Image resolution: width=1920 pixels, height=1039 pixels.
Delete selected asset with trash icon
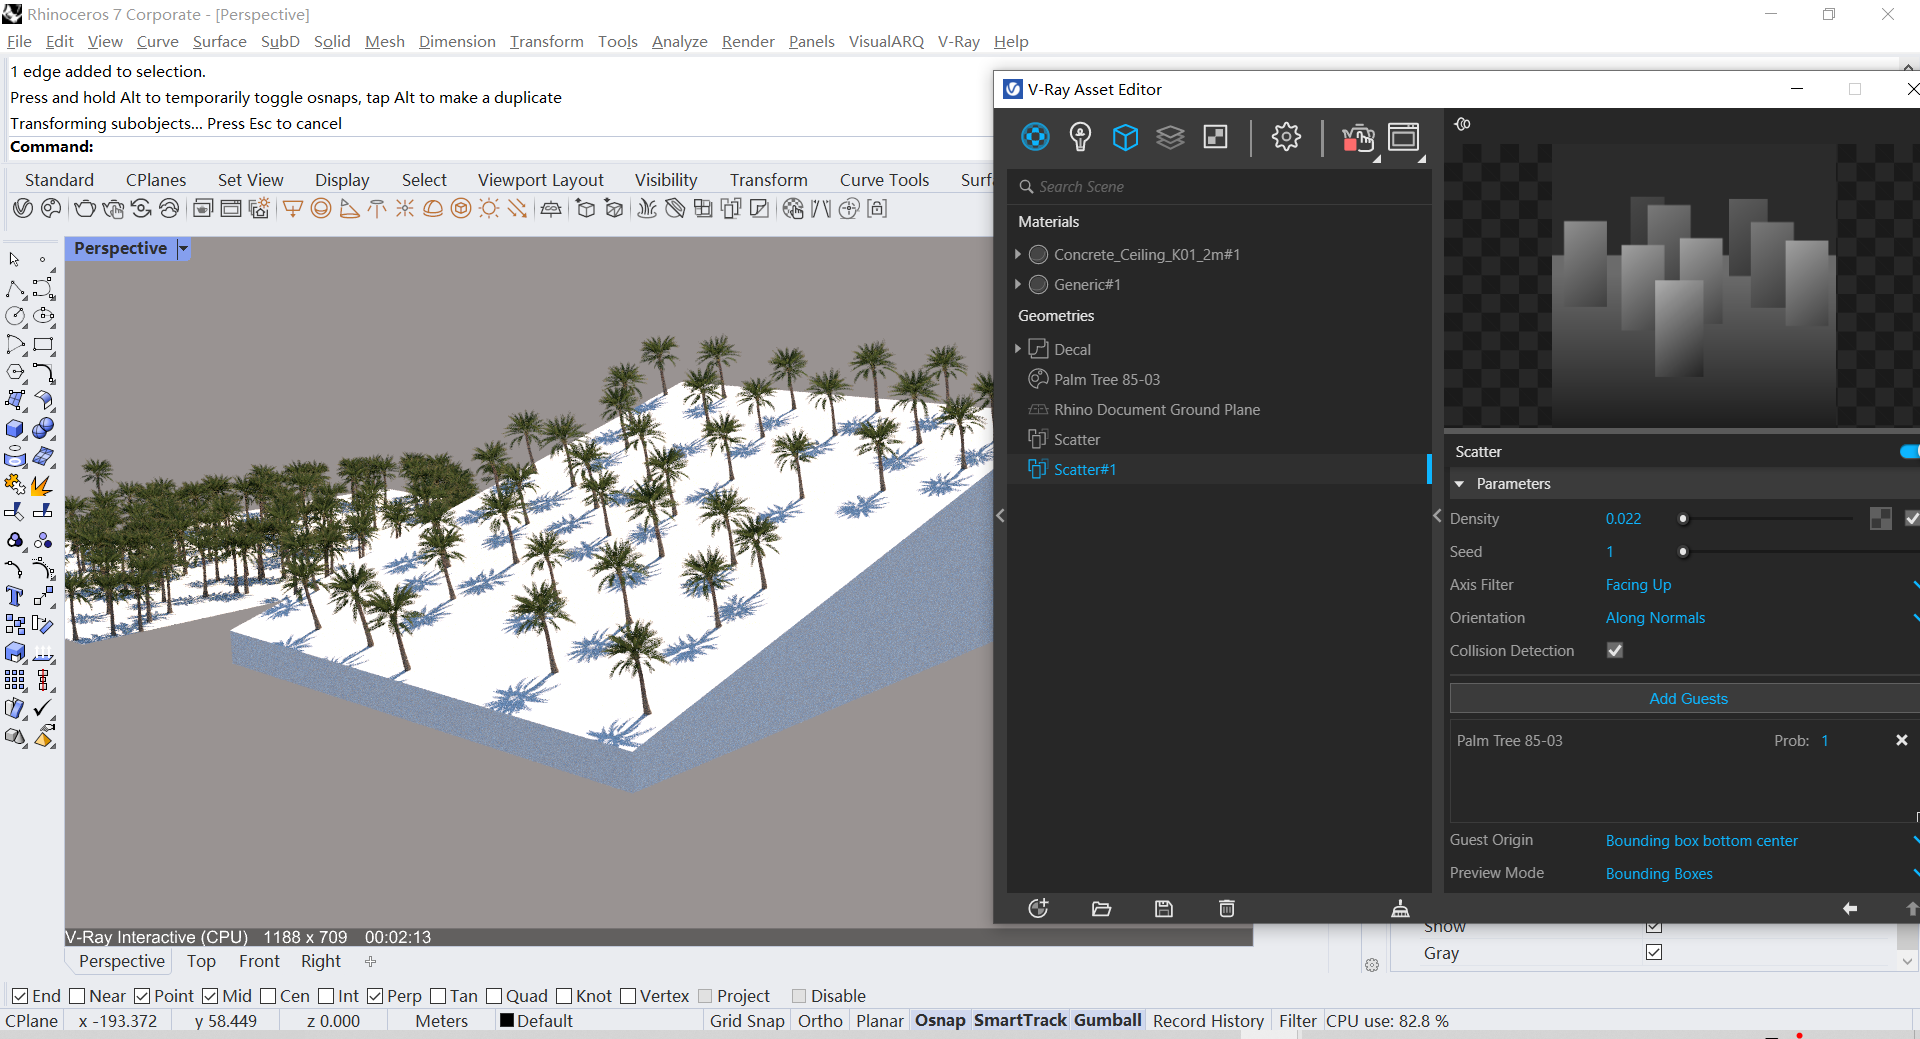coord(1227,908)
